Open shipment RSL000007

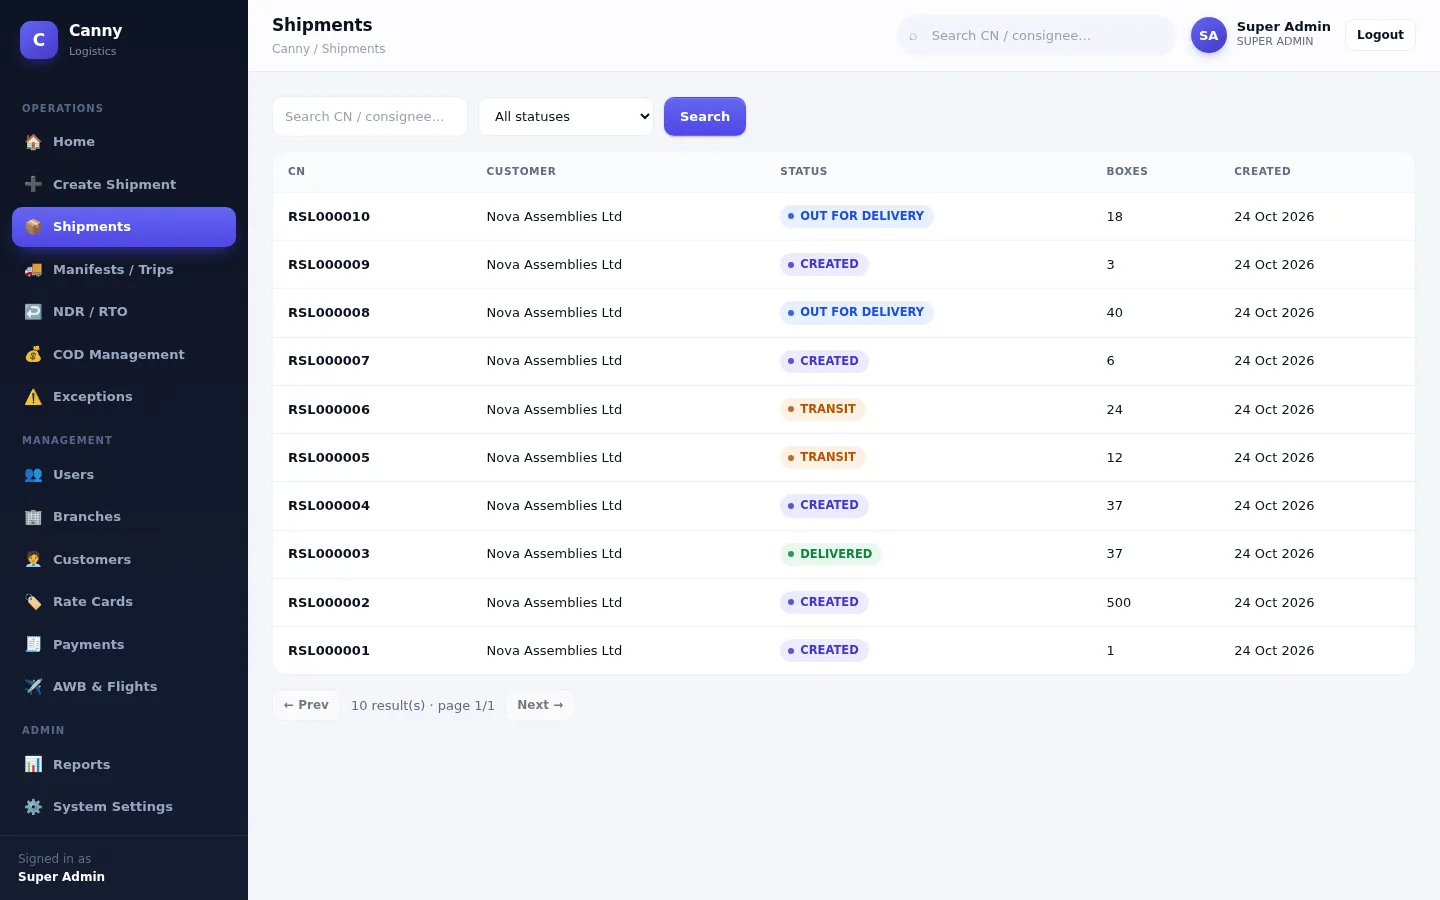[329, 361]
